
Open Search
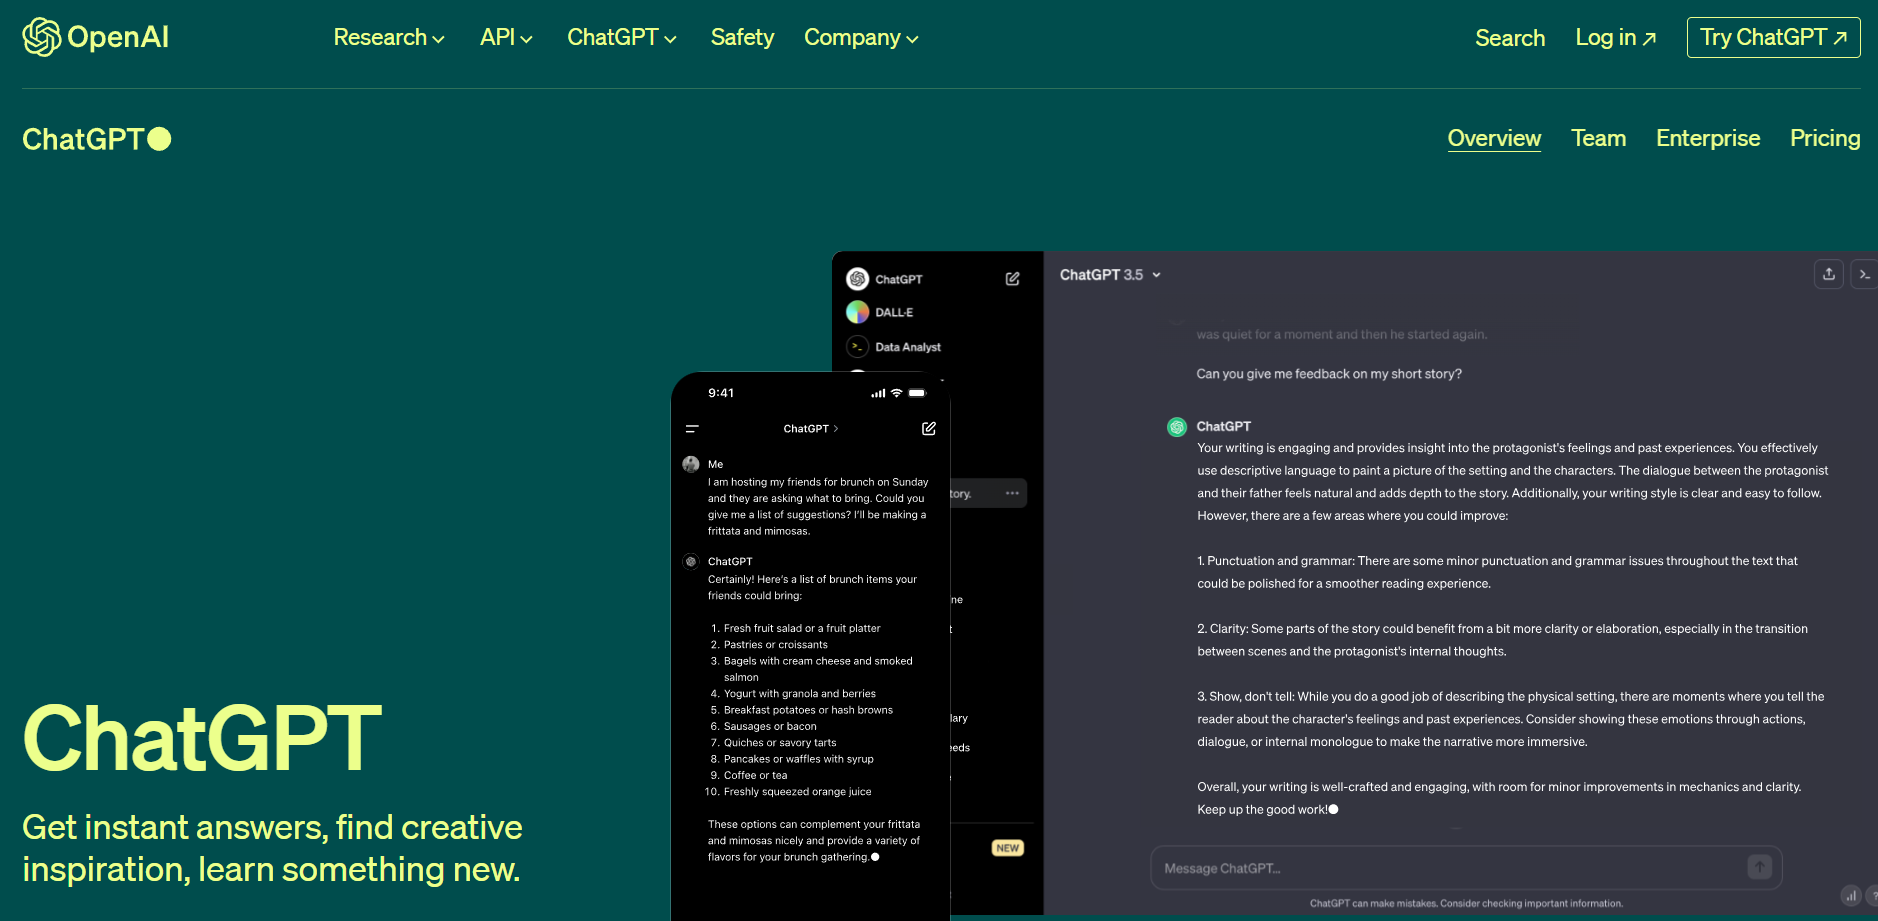(x=1510, y=38)
